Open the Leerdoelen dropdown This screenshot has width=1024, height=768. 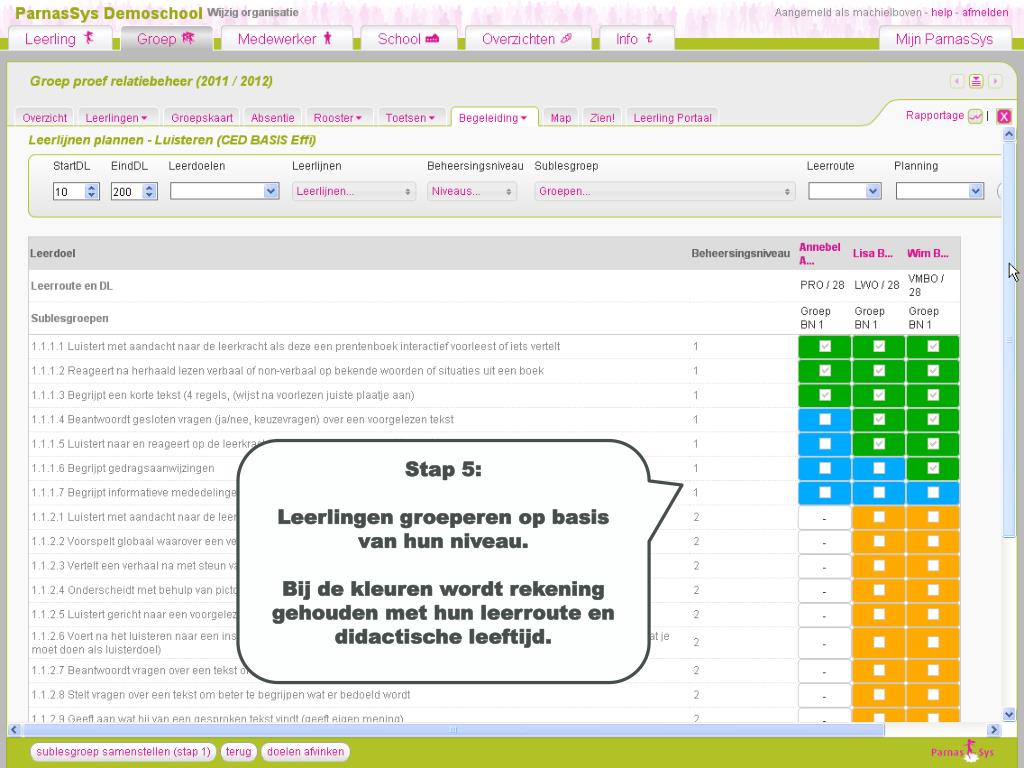pos(225,191)
